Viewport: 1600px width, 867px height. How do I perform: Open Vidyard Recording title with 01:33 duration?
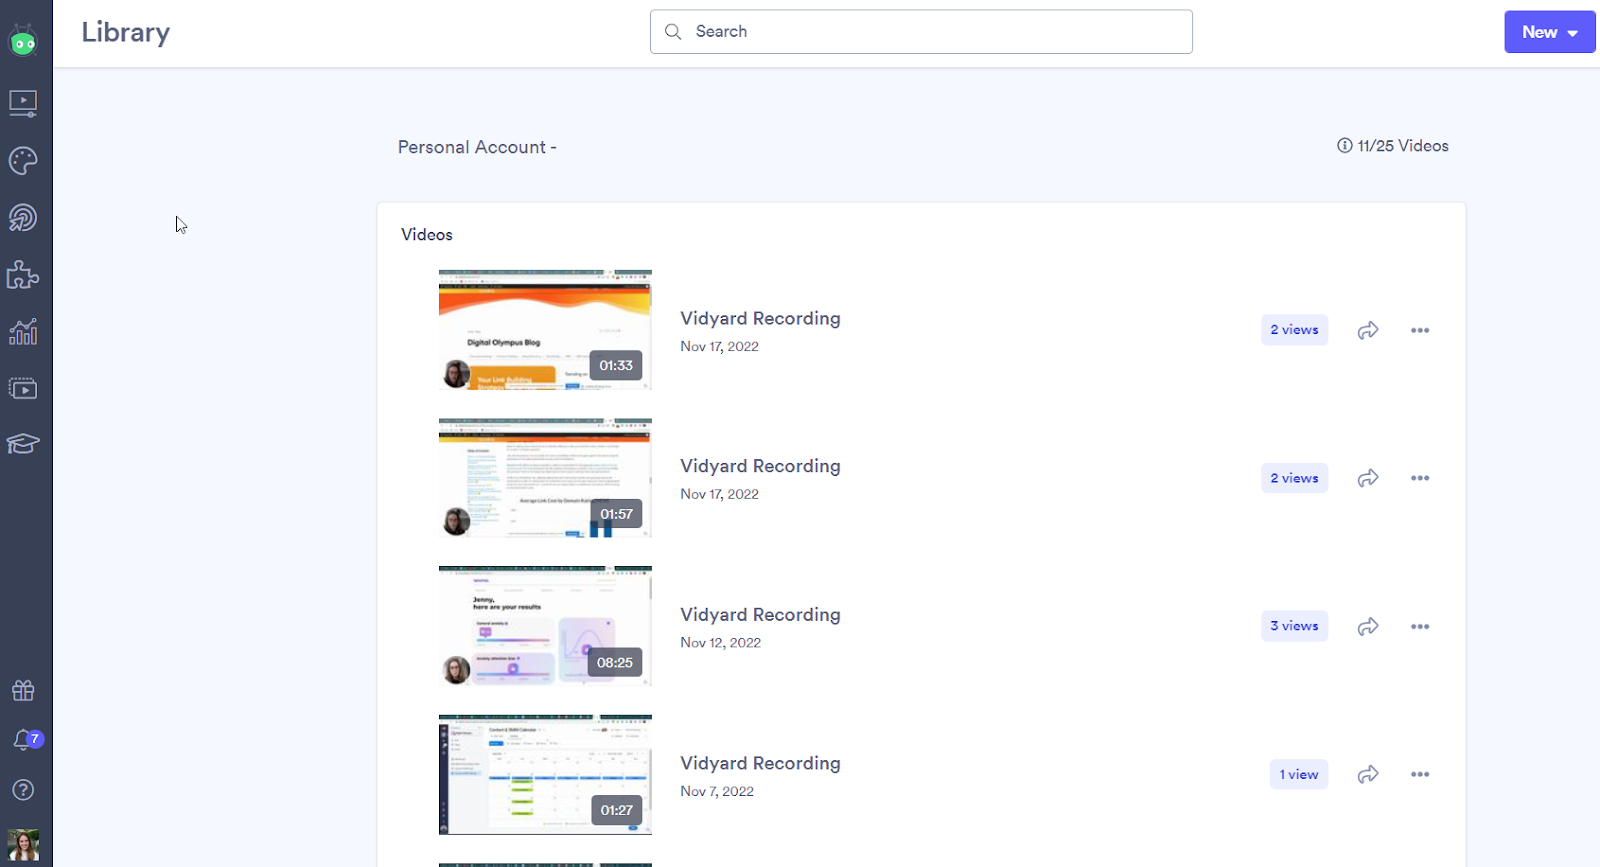(760, 318)
